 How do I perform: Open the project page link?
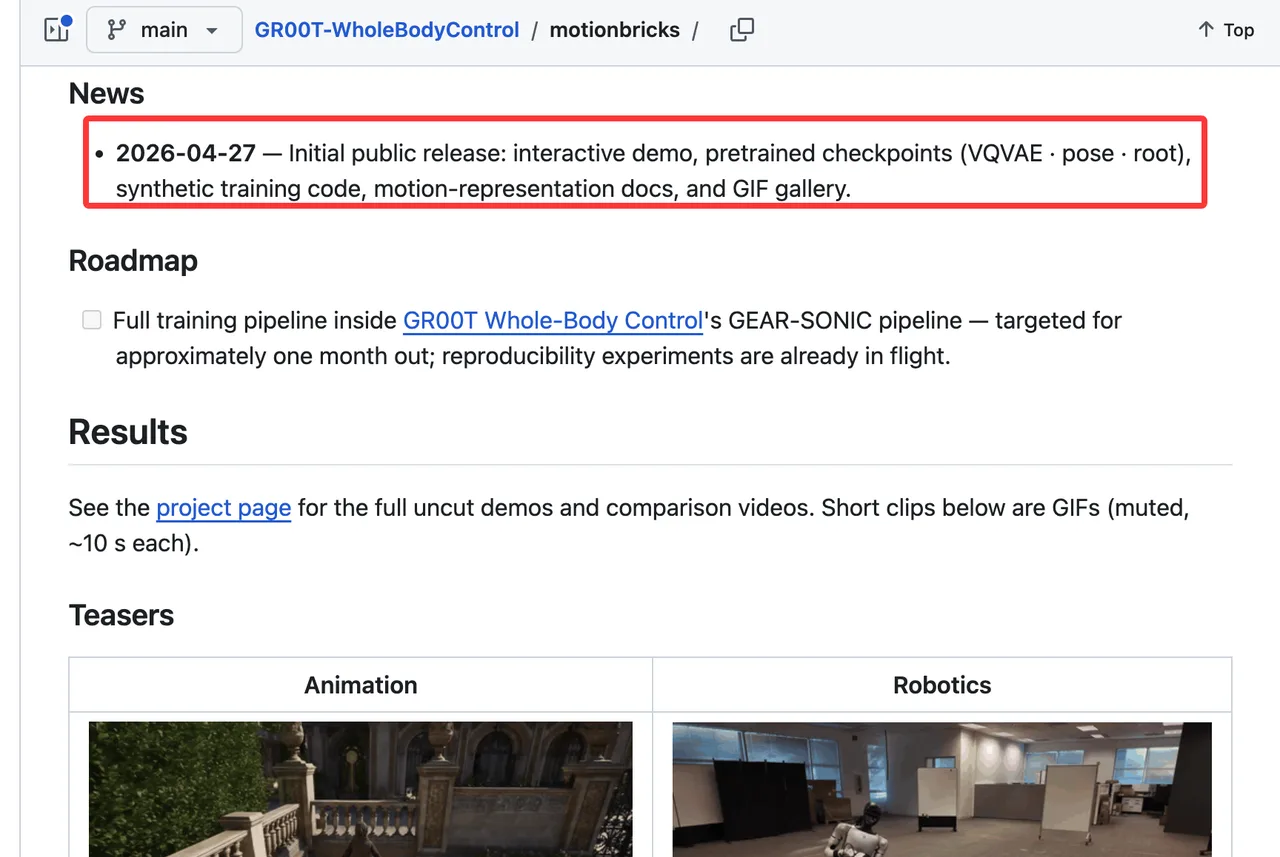click(x=224, y=508)
